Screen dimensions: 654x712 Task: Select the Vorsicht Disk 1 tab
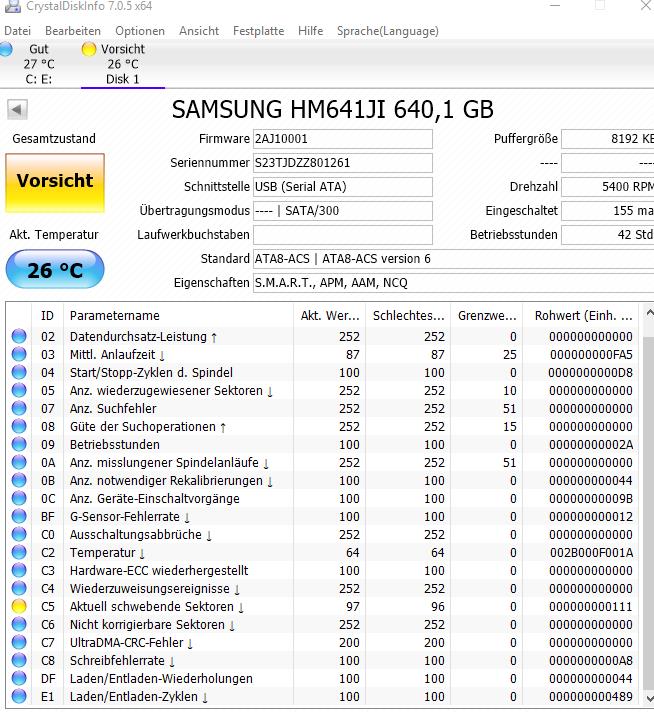tap(123, 64)
